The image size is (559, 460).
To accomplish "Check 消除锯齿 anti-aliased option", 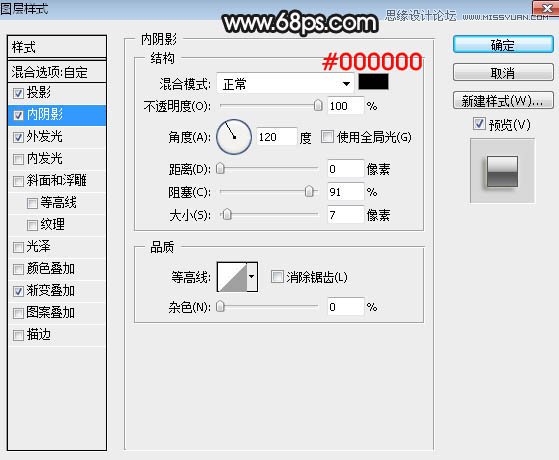I will (277, 277).
